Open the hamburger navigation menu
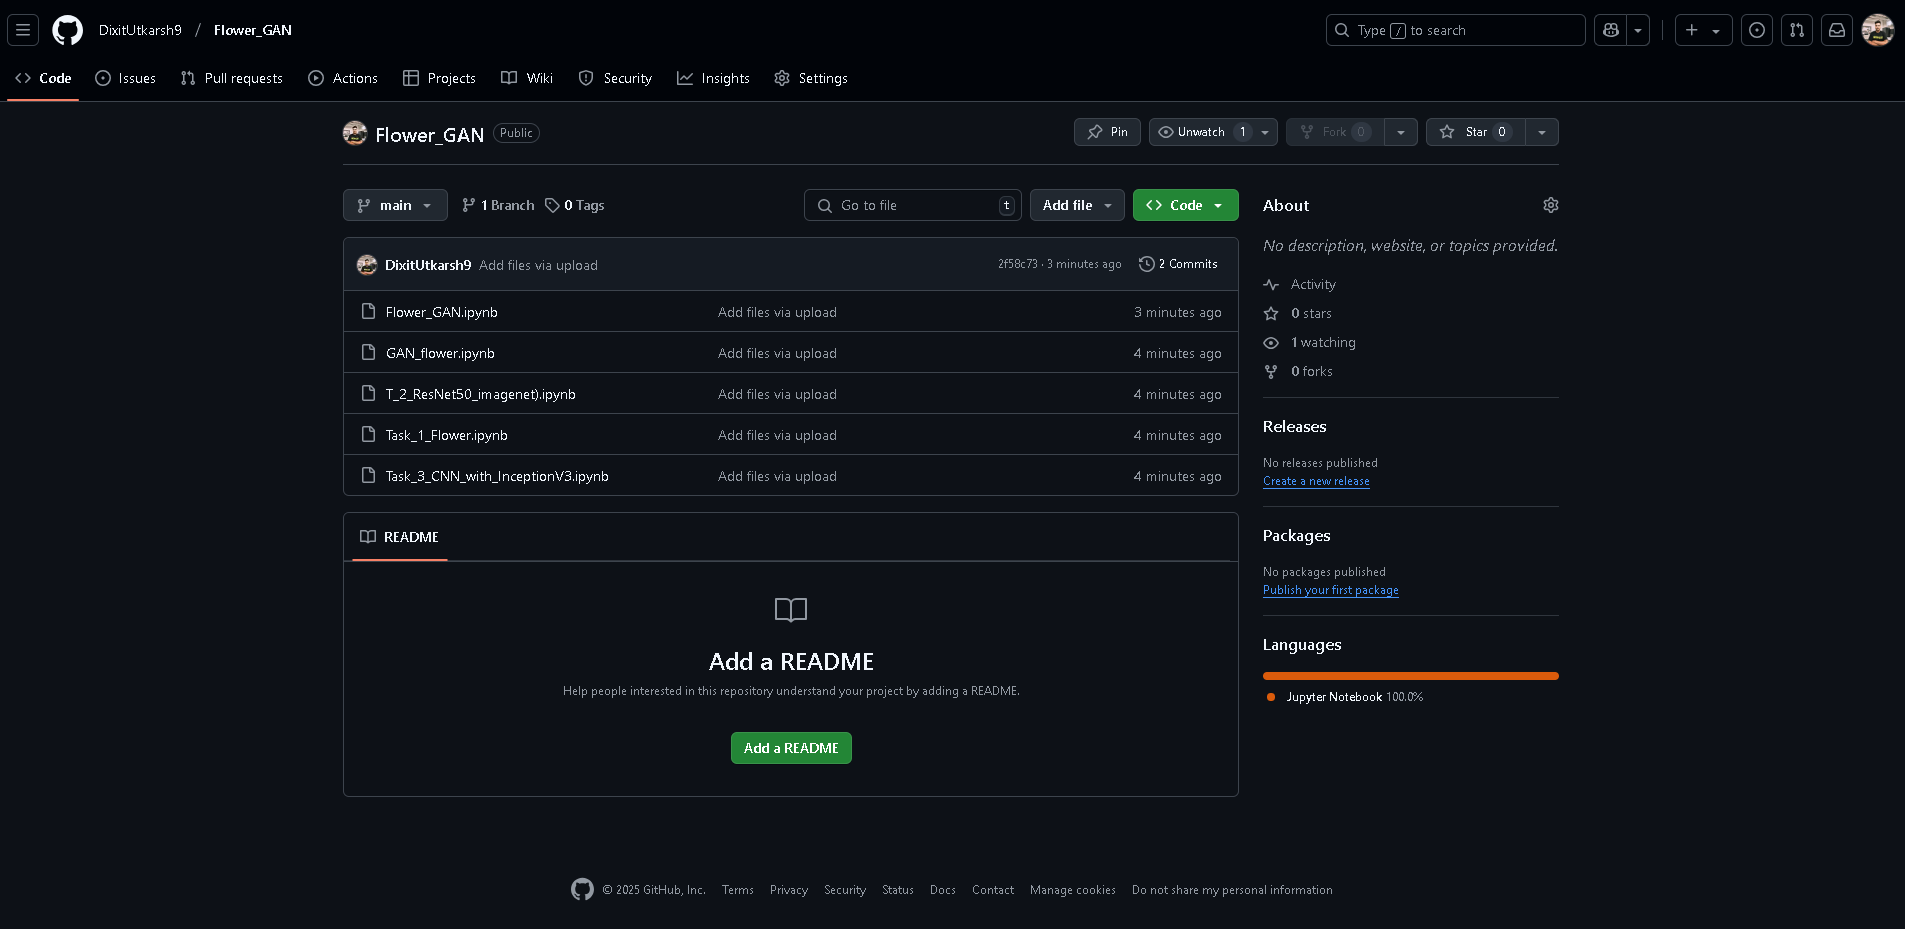The height and width of the screenshot is (929, 1905). pos(23,30)
